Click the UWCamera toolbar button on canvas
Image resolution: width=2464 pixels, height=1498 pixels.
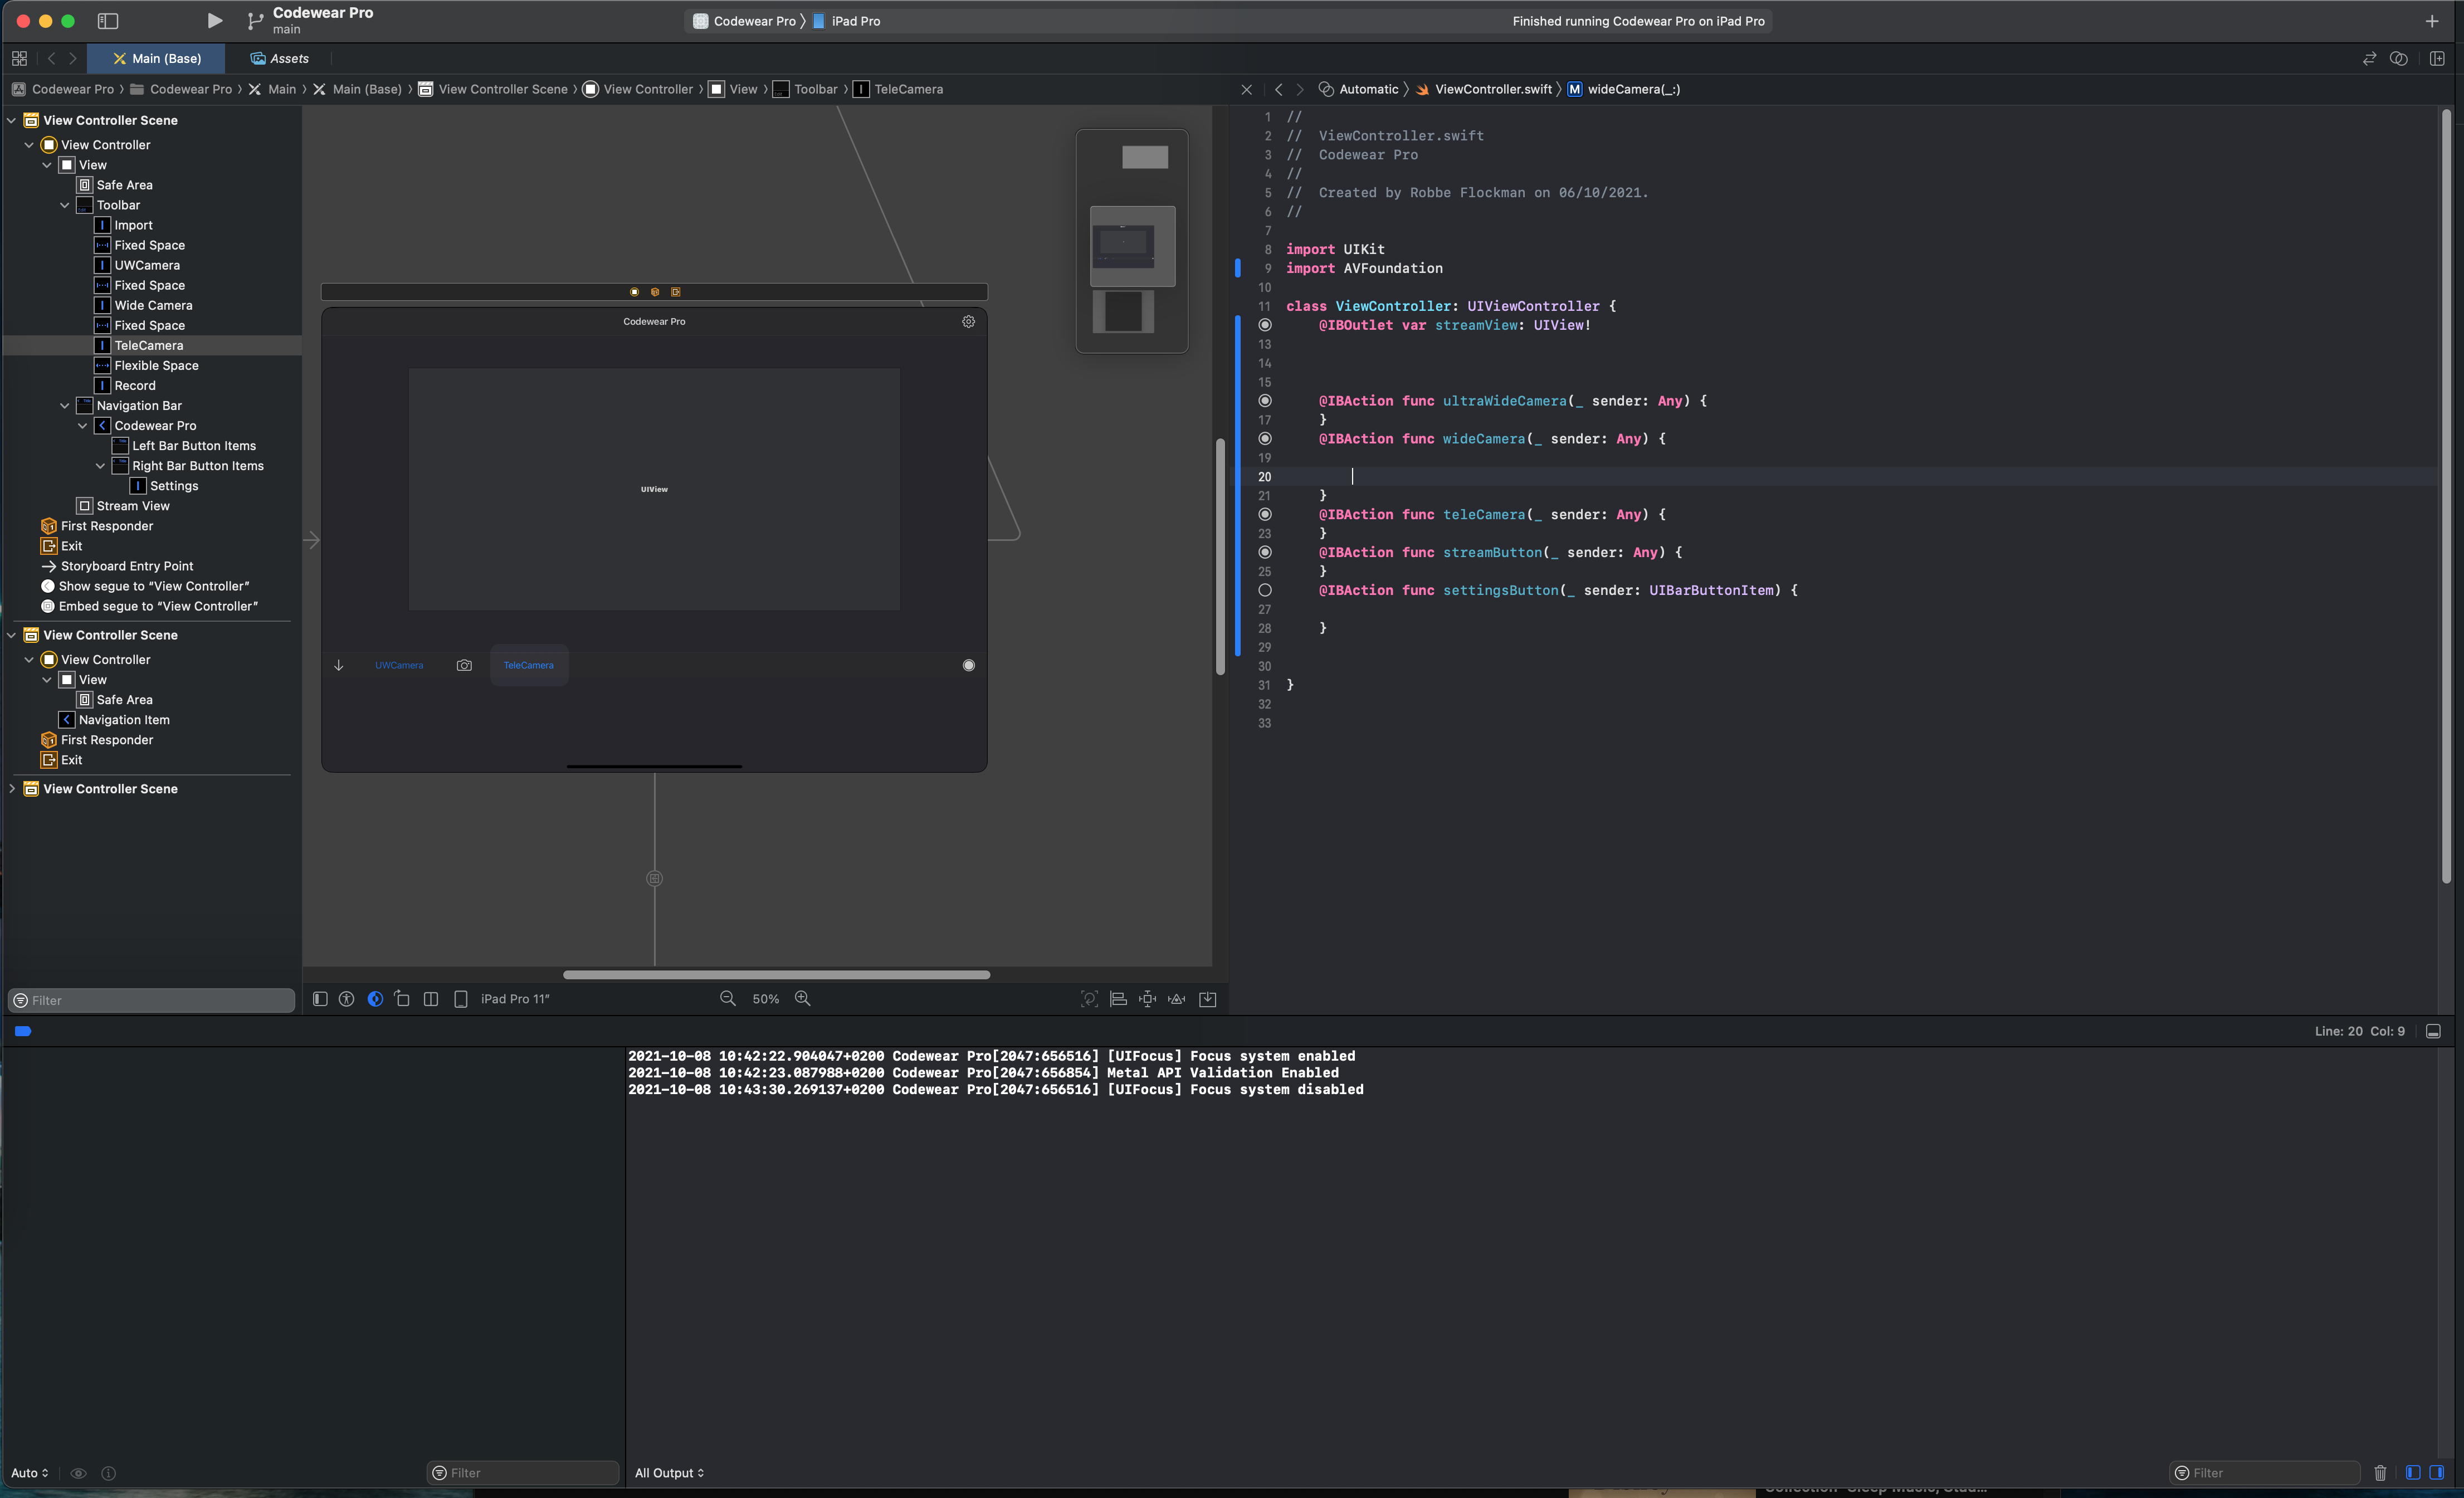[398, 665]
